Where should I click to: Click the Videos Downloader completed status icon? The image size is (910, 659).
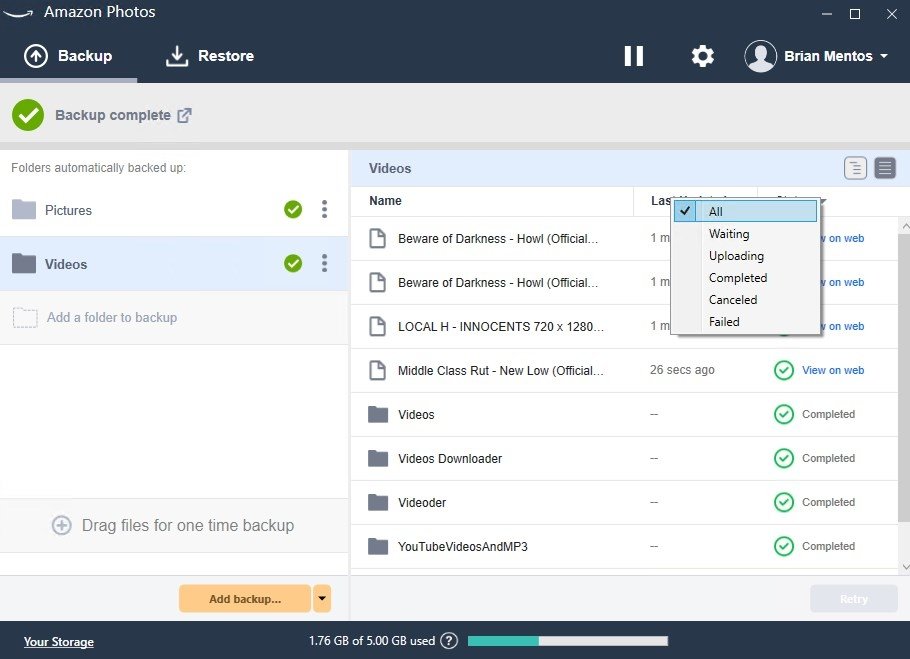[783, 458]
